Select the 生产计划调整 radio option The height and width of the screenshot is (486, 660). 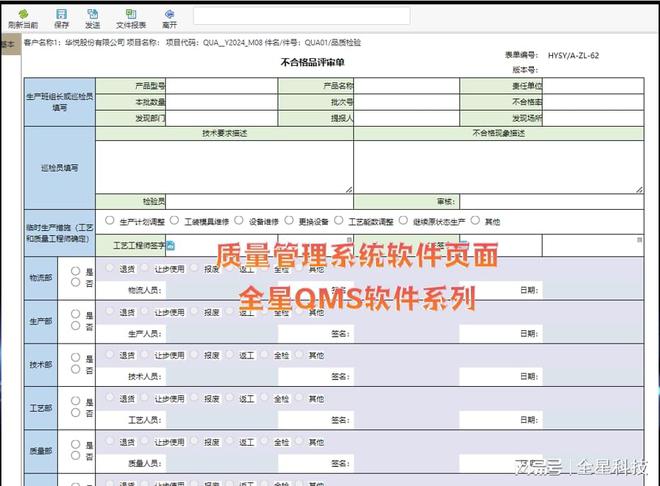tap(110, 220)
